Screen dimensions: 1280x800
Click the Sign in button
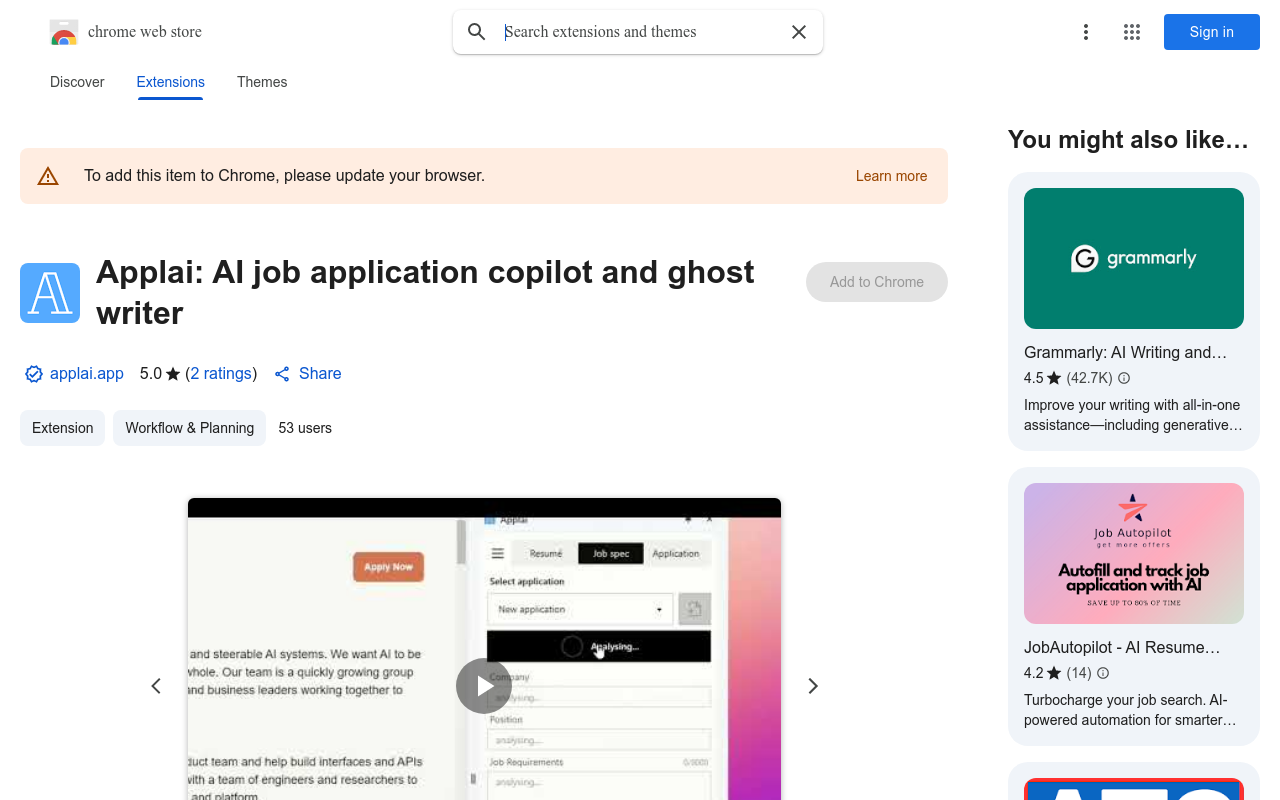[x=1212, y=32]
